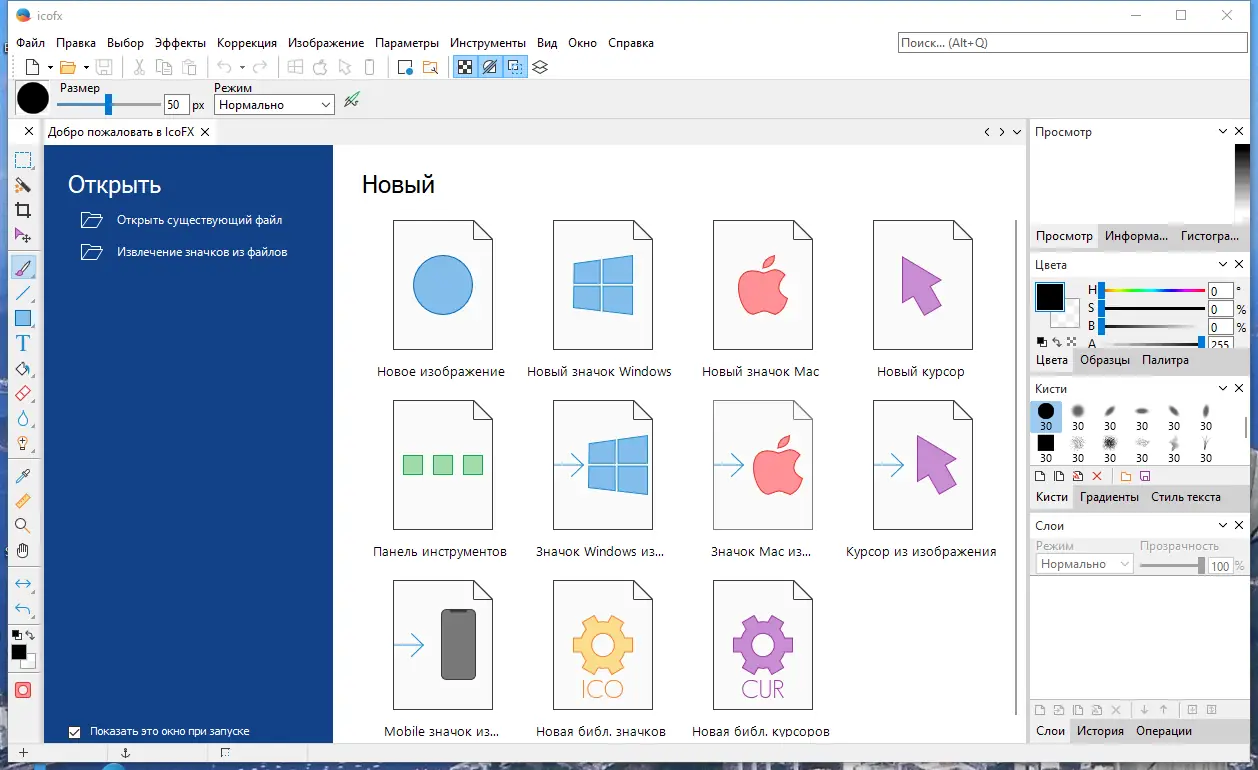1258x770 pixels.
Task: Click the Поиск search field
Action: tap(1072, 43)
